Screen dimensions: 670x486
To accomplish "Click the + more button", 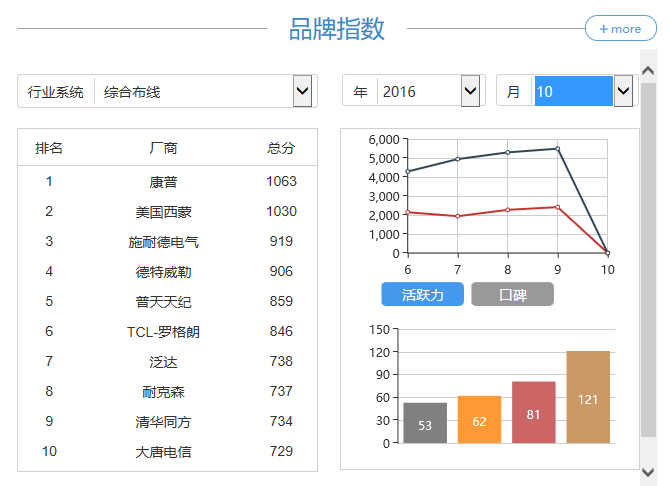I will tap(620, 28).
